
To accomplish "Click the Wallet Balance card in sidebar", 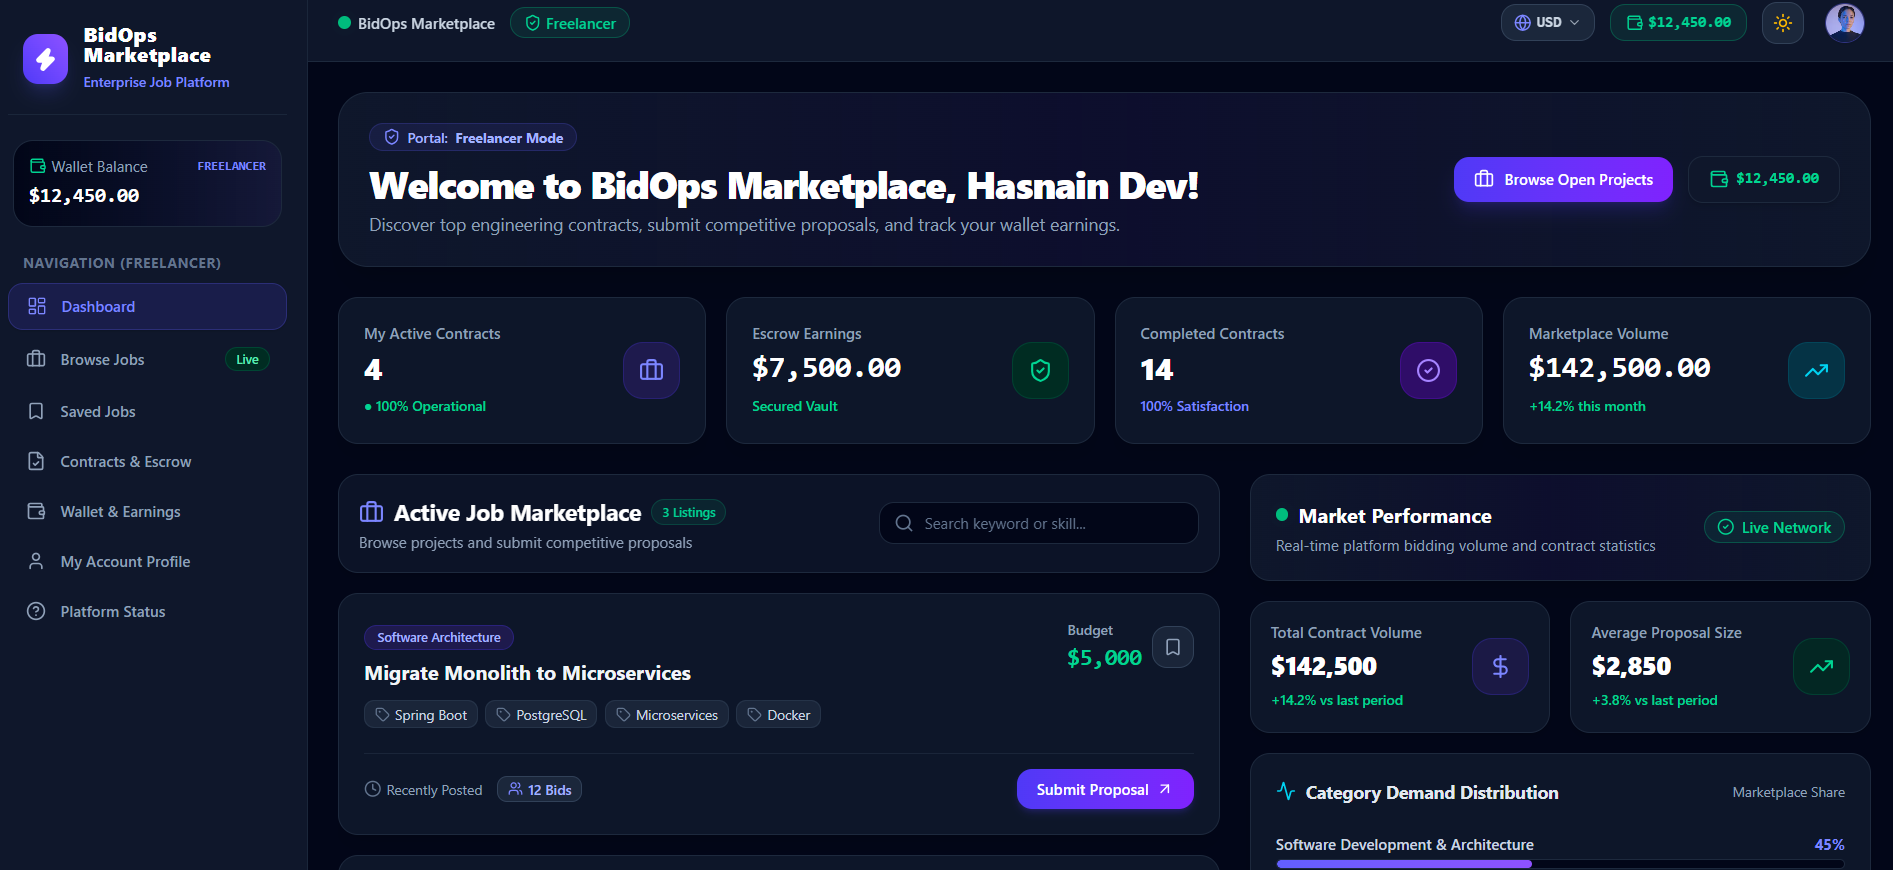I will pos(147,183).
